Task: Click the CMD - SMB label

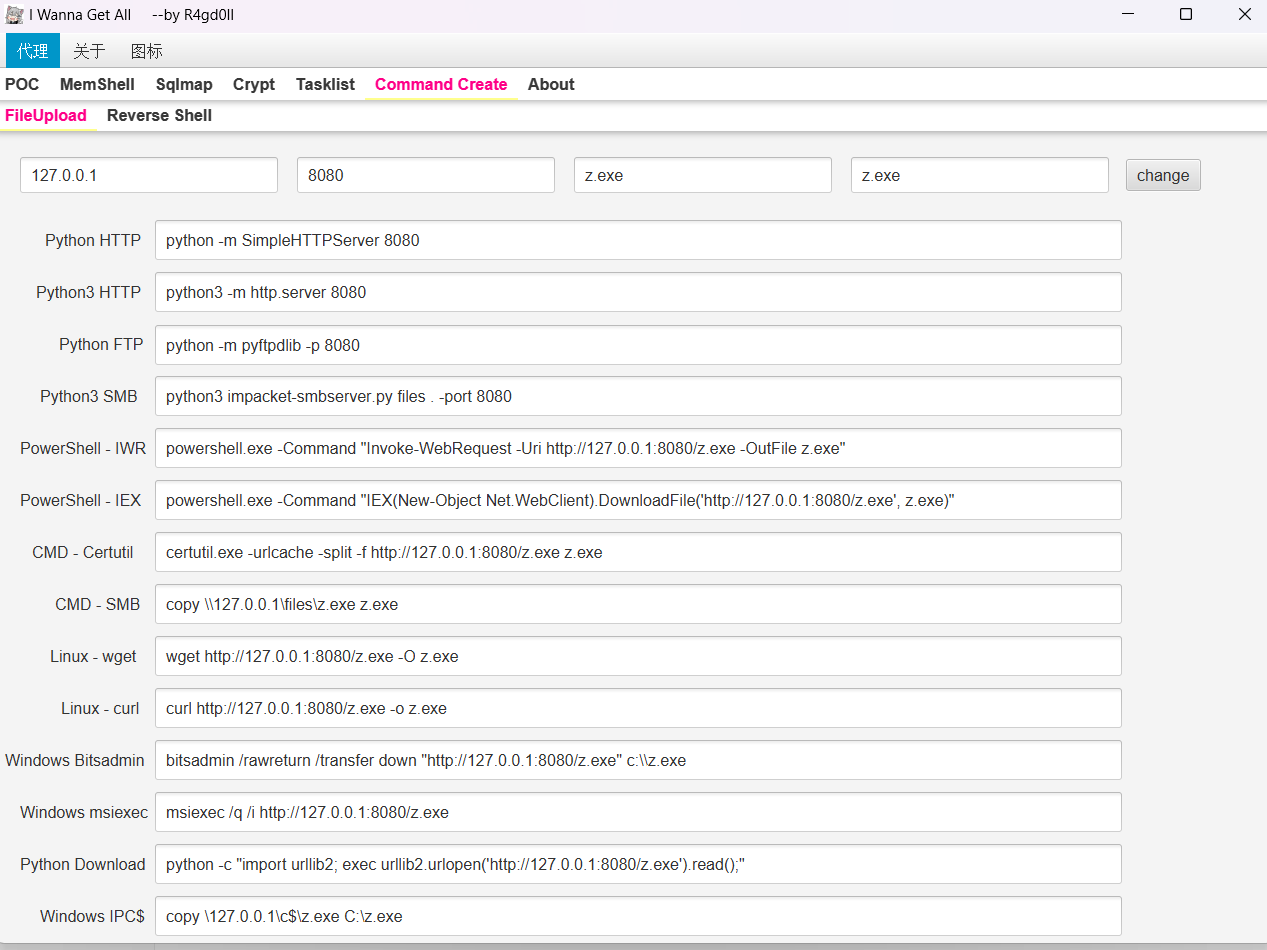Action: 98,604
